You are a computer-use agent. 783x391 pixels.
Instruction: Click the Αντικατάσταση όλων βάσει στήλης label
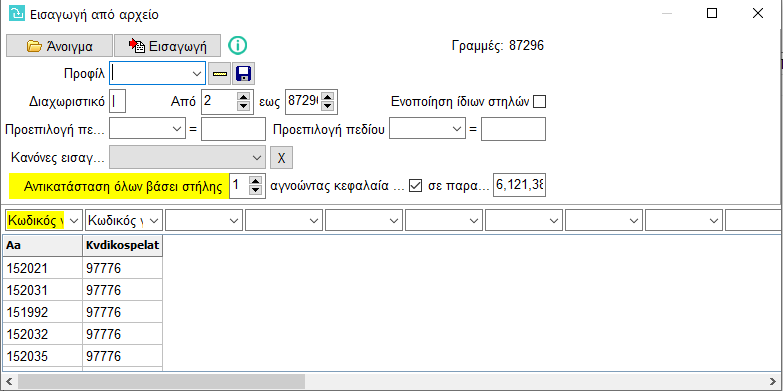pyautogui.click(x=119, y=186)
